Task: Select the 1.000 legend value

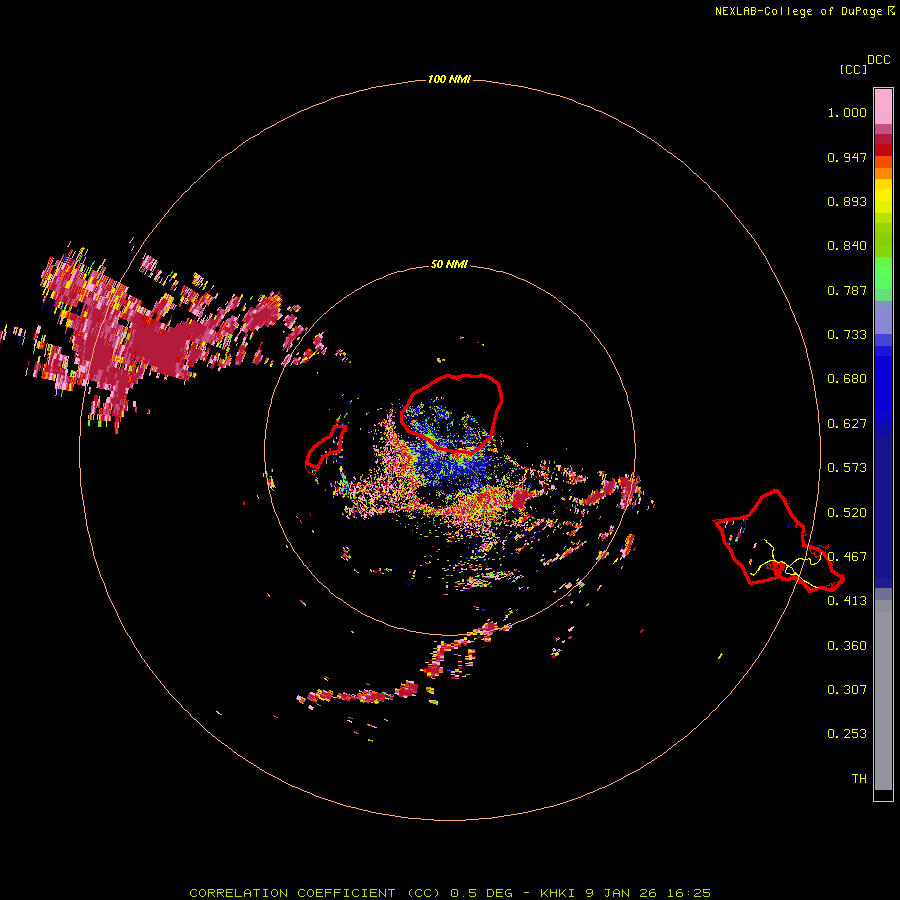Action: [x=847, y=112]
